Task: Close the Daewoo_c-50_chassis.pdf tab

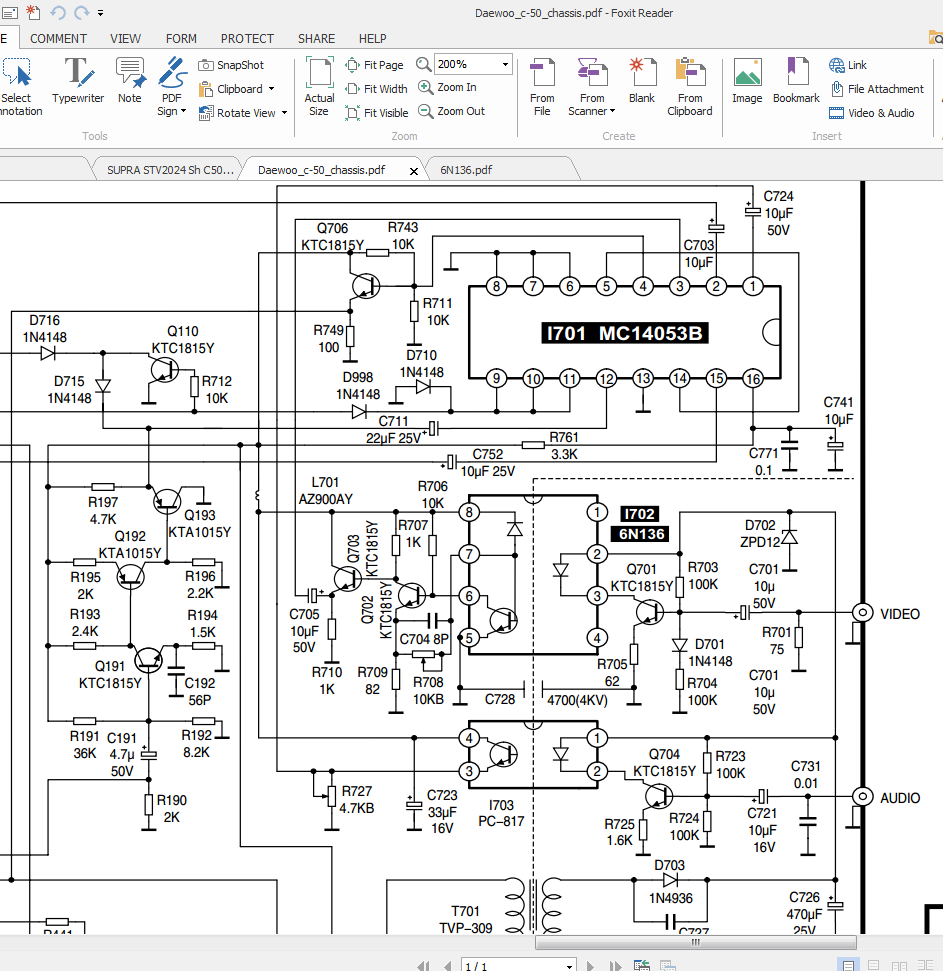Action: pos(414,171)
